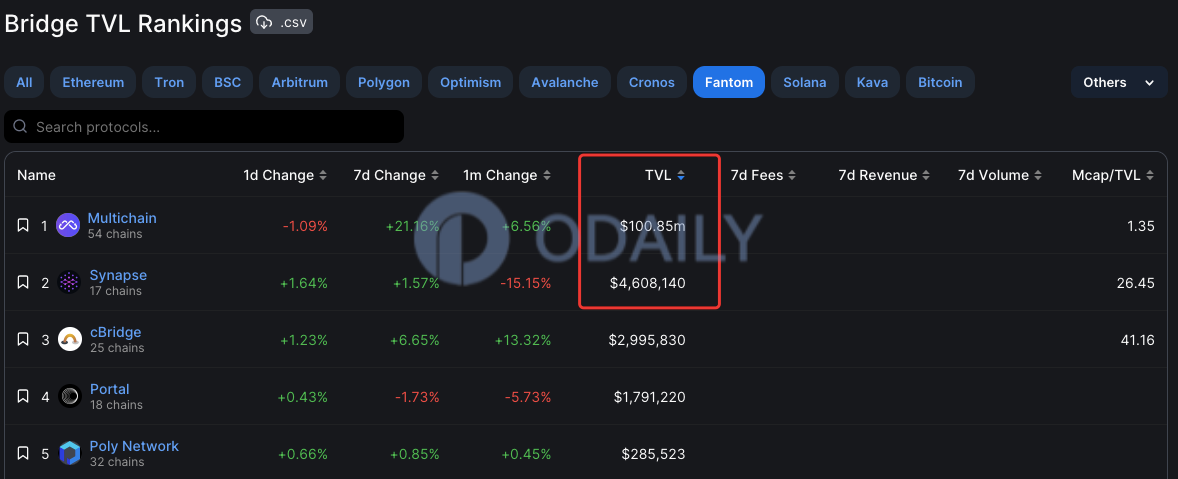Sort by 7d Change column

tap(396, 176)
